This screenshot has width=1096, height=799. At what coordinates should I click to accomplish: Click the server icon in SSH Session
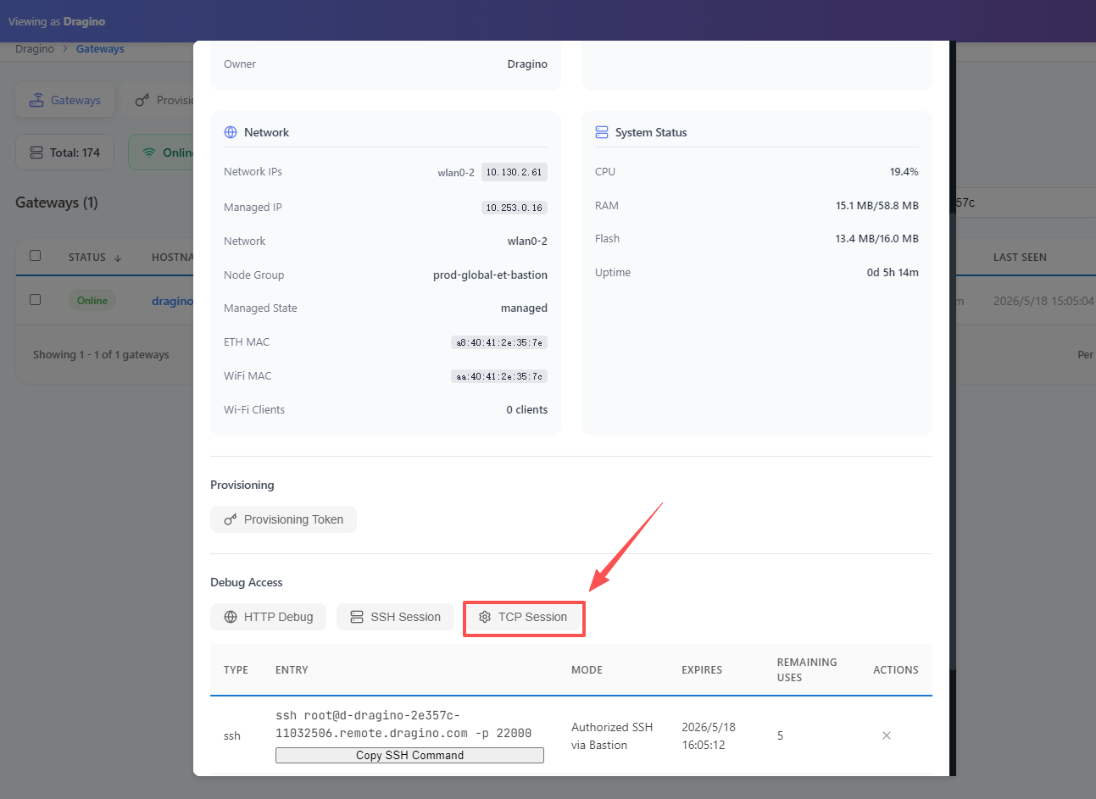pos(356,617)
